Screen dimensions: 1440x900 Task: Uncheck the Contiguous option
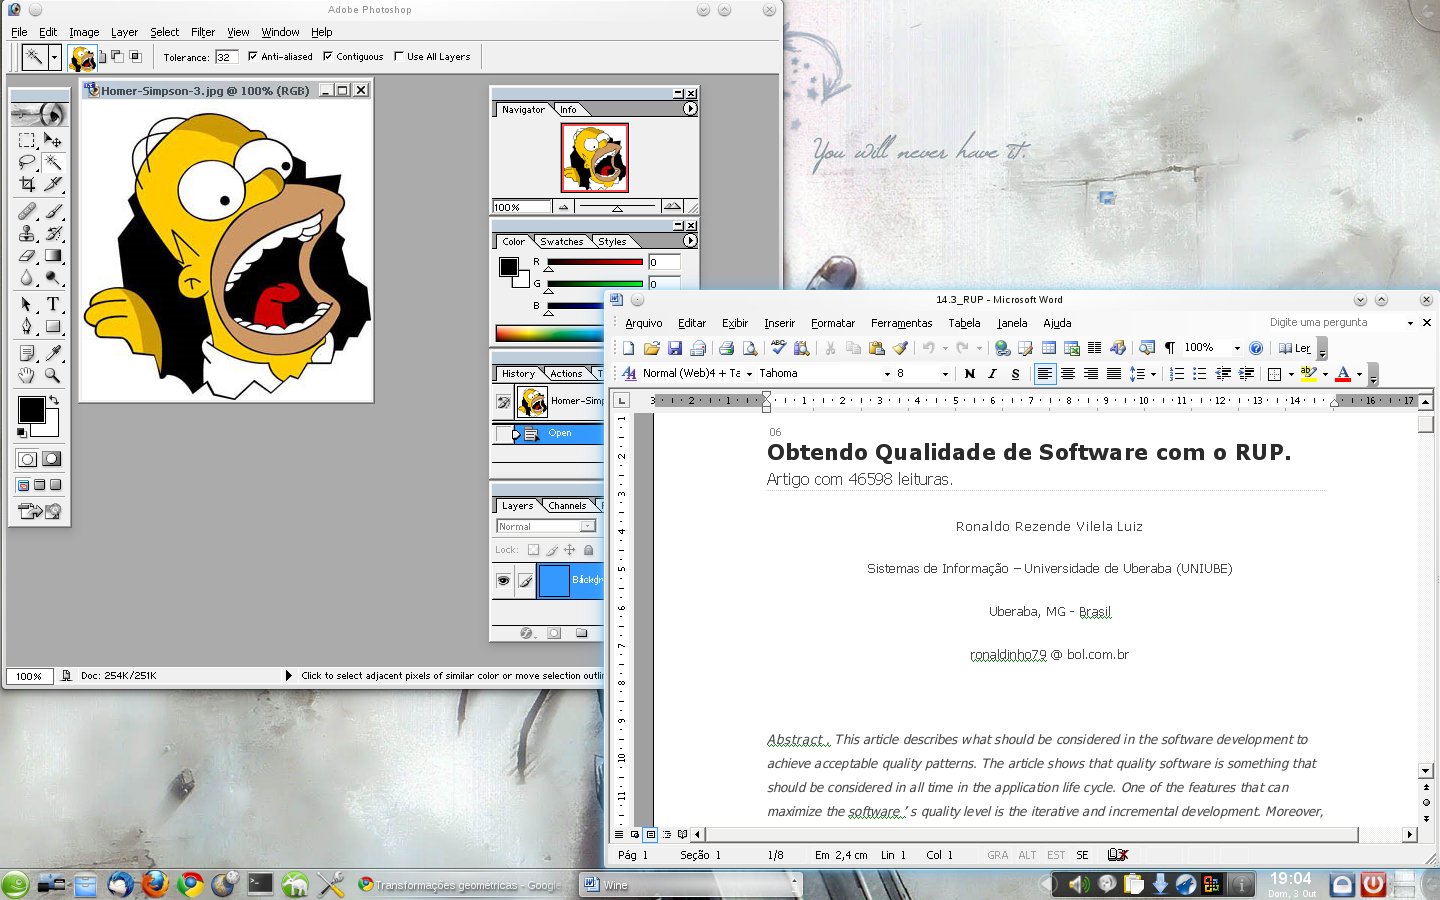pyautogui.click(x=328, y=57)
